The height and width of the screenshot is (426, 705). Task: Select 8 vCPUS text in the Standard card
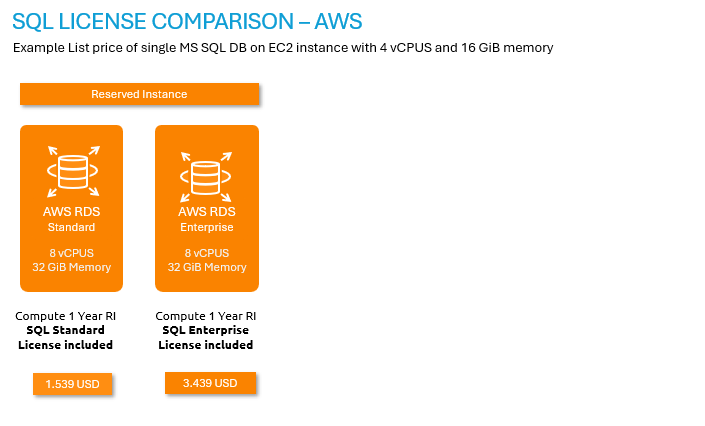(x=72, y=253)
